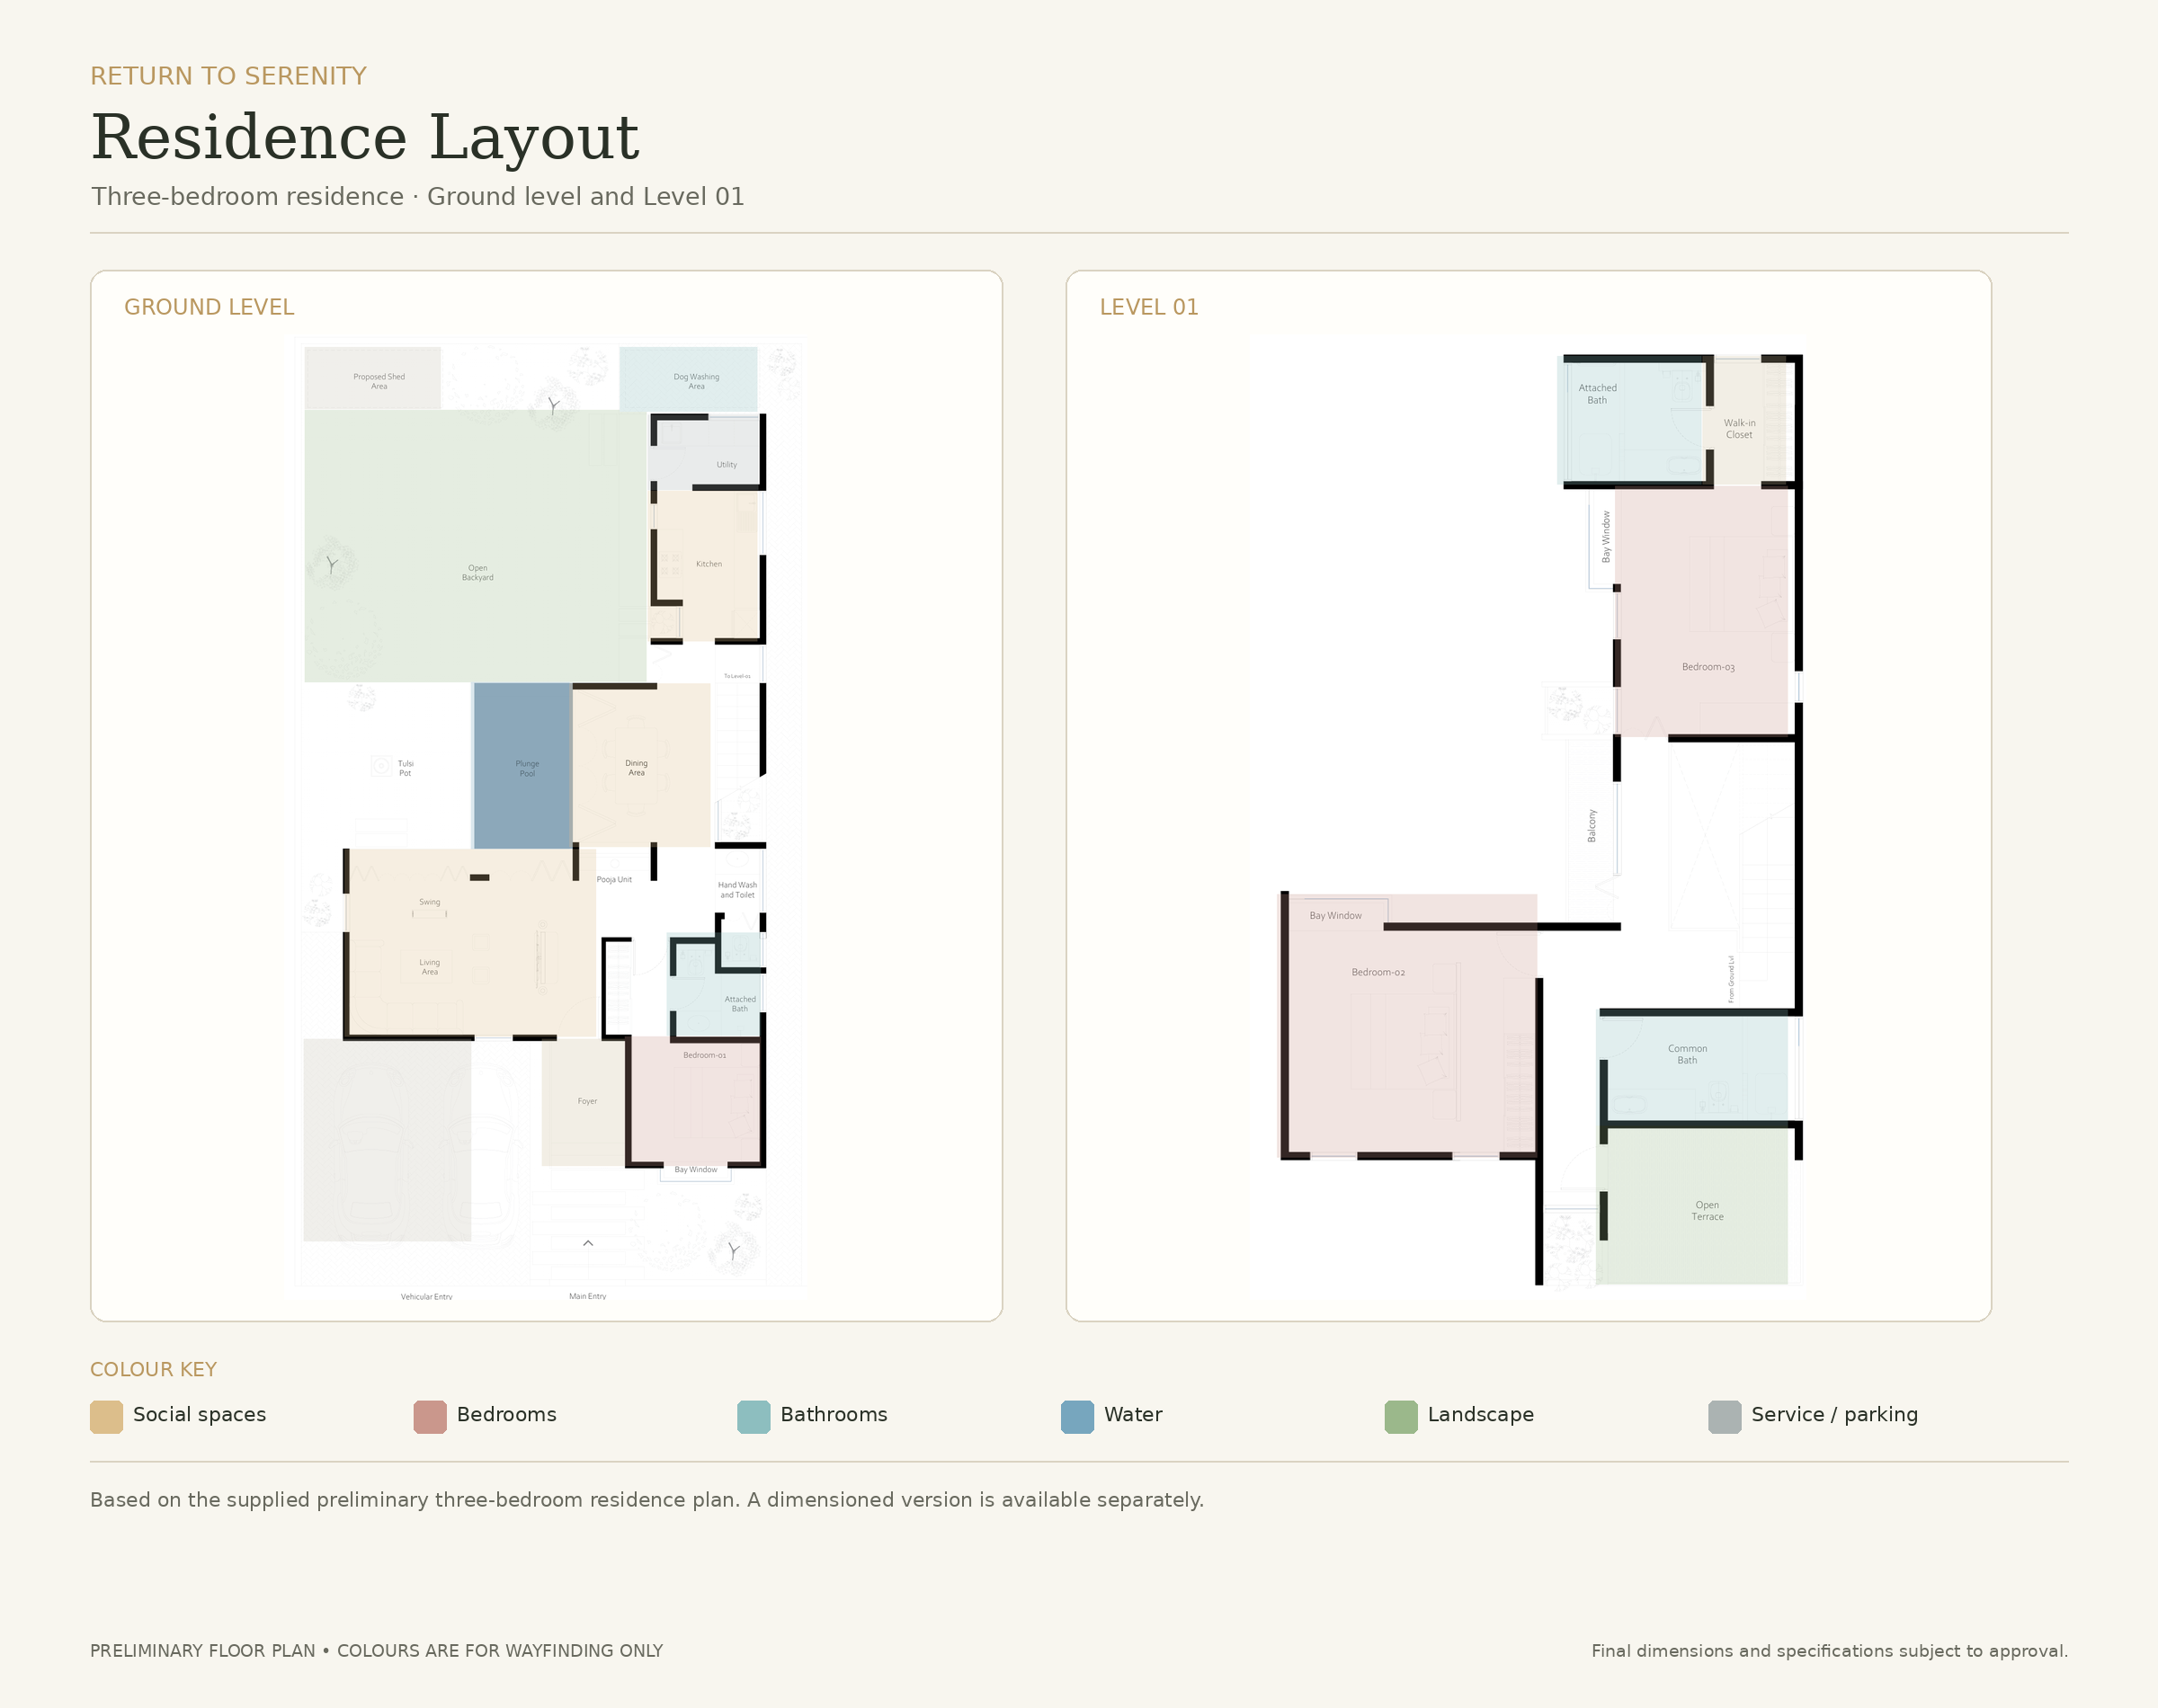
Task: Select the Hand Wash and Toilet label
Action: coord(738,890)
